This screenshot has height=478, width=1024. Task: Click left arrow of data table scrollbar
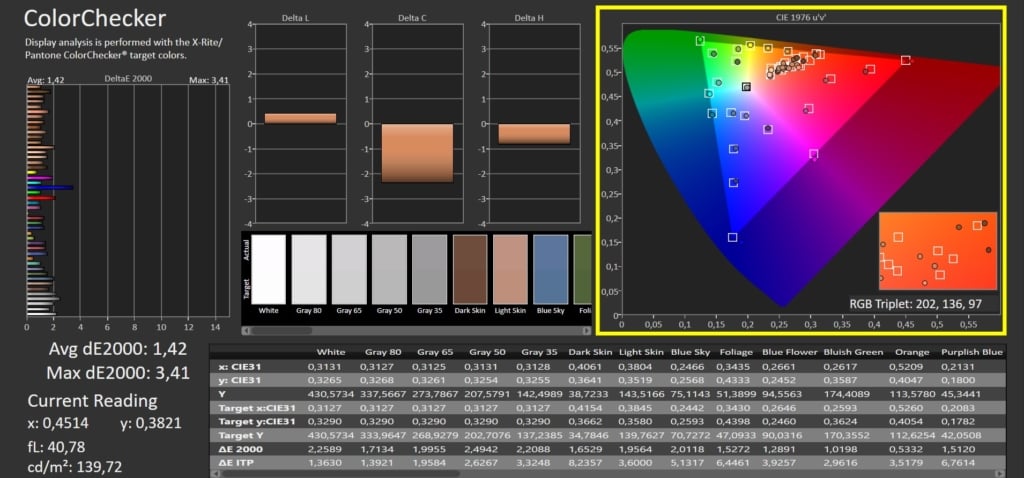point(215,473)
